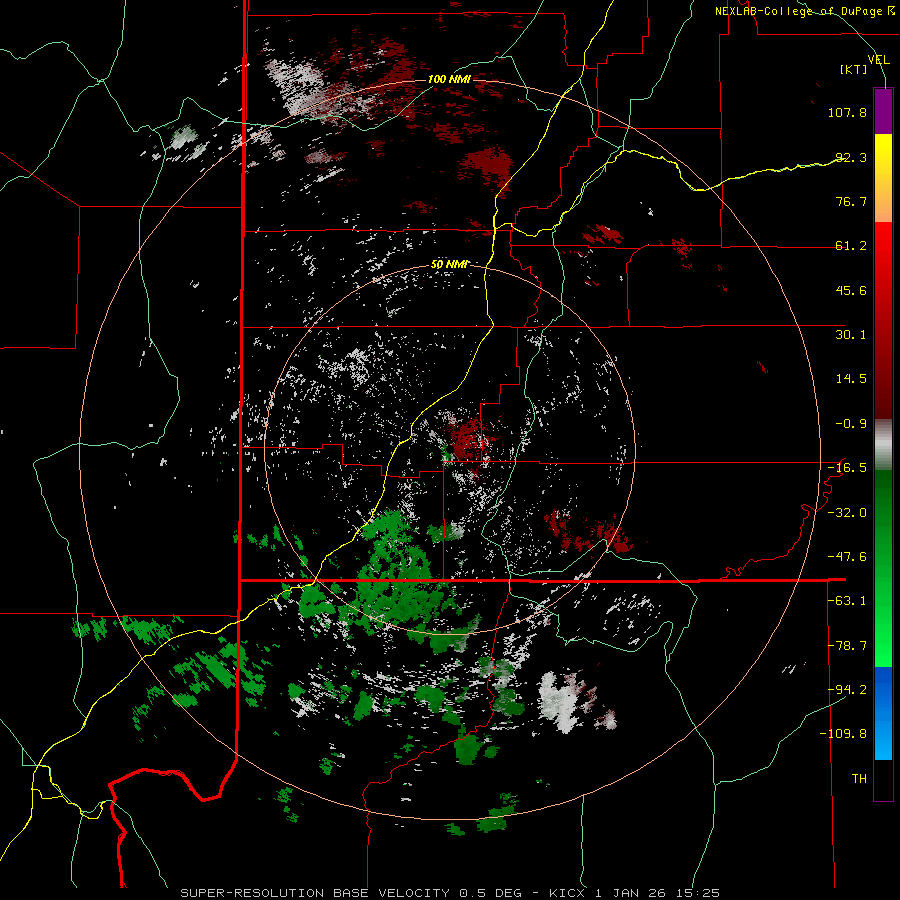
Task: Click the -47.6 velocity scale value
Action: click(847, 557)
